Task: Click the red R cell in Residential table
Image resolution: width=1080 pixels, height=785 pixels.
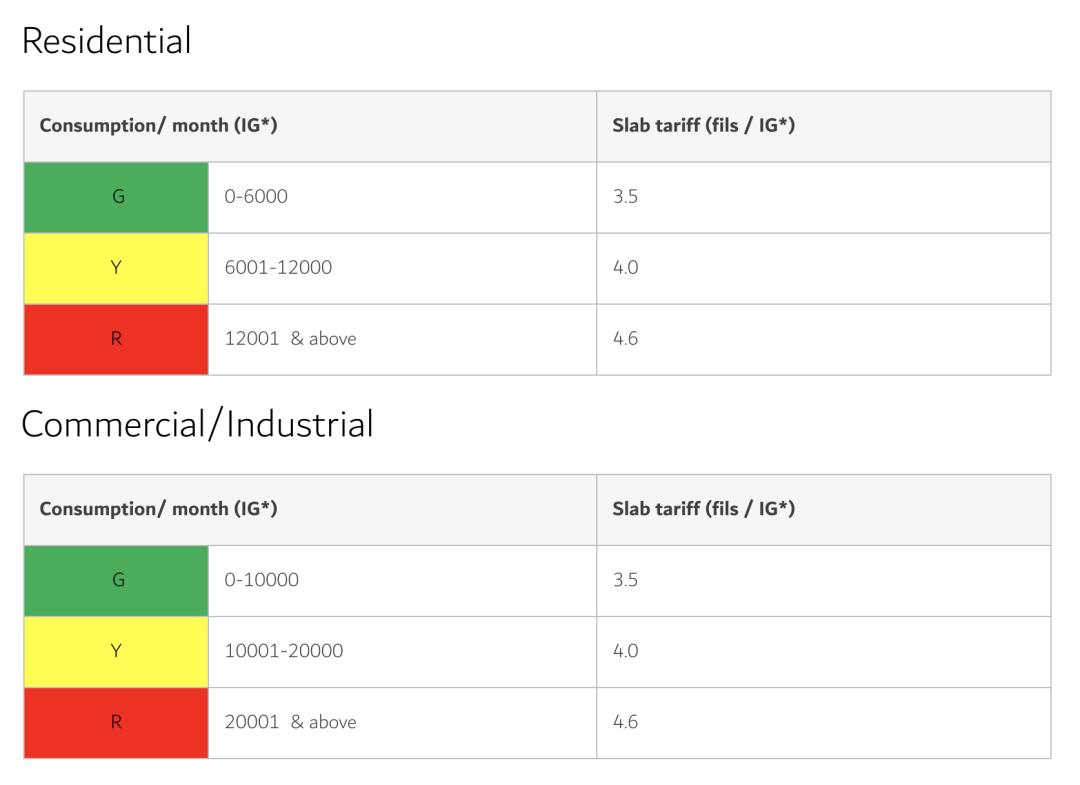Action: (x=116, y=339)
